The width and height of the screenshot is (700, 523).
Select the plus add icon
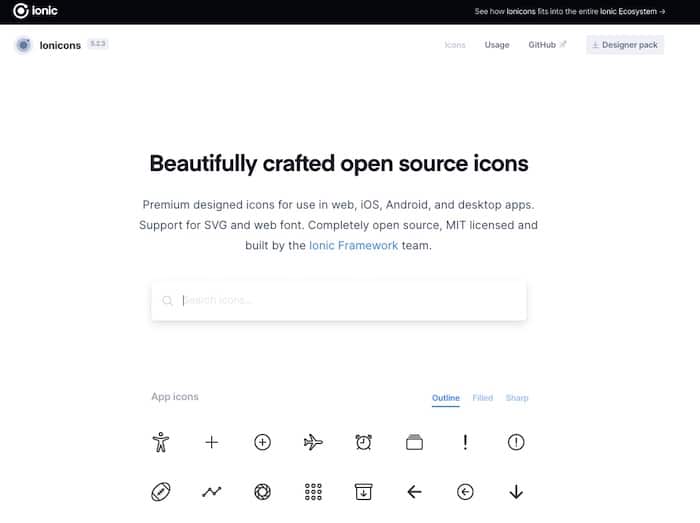tap(212, 442)
